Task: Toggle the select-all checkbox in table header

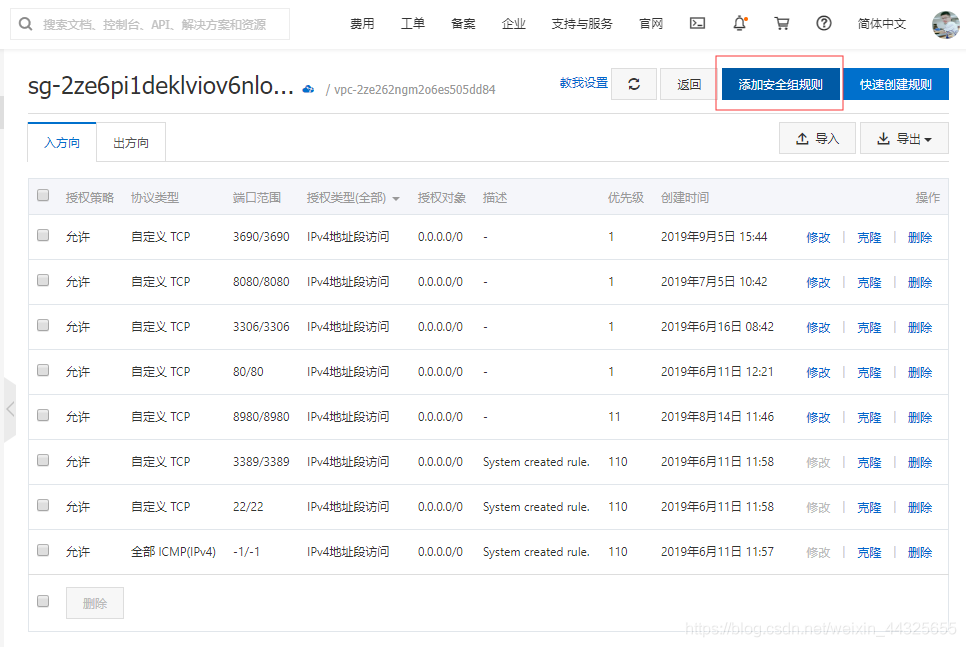Action: tap(43, 196)
